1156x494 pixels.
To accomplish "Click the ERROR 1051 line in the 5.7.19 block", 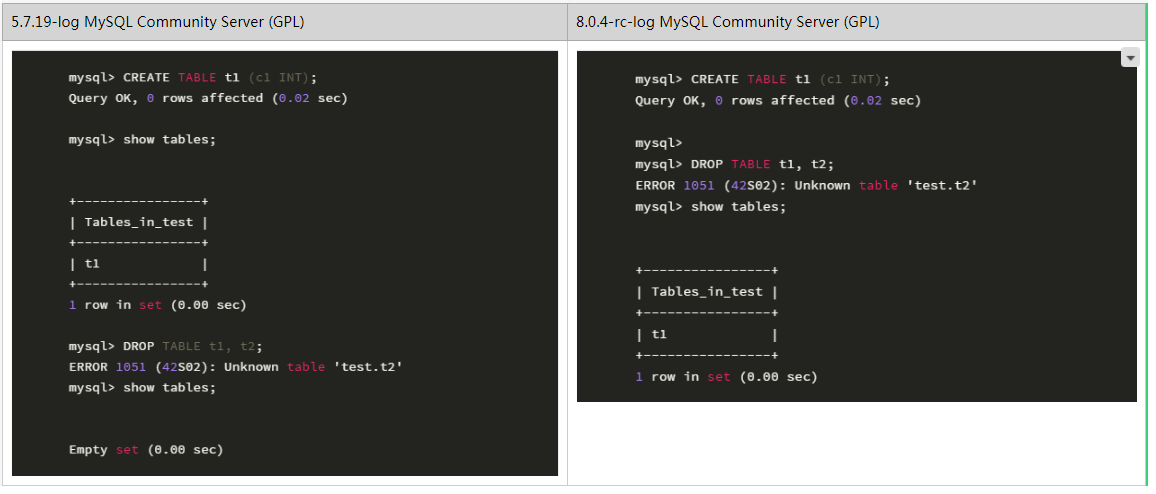I will pyautogui.click(x=236, y=366).
